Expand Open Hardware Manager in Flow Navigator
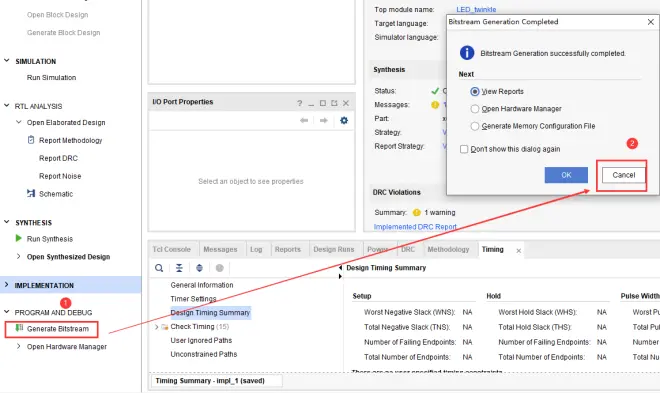 (19, 346)
